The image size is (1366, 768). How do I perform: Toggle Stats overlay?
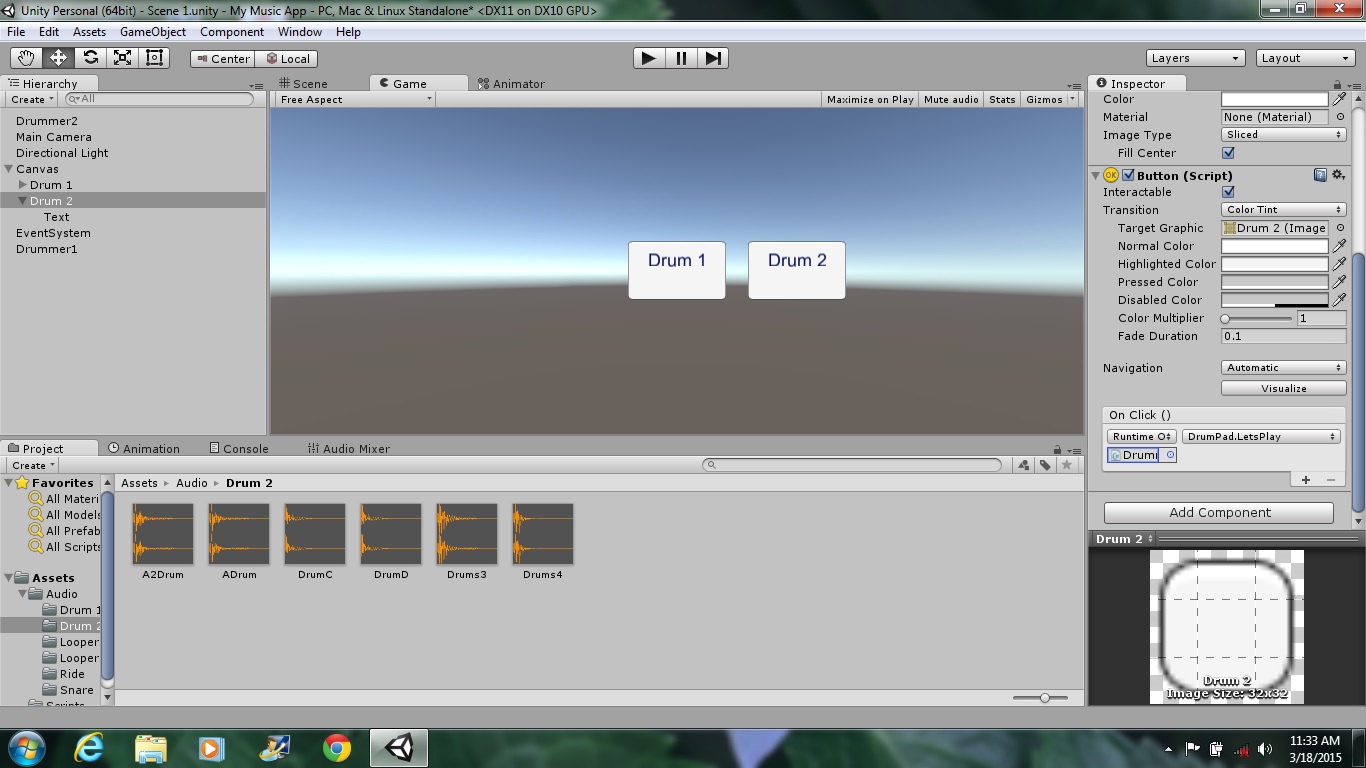click(1002, 99)
